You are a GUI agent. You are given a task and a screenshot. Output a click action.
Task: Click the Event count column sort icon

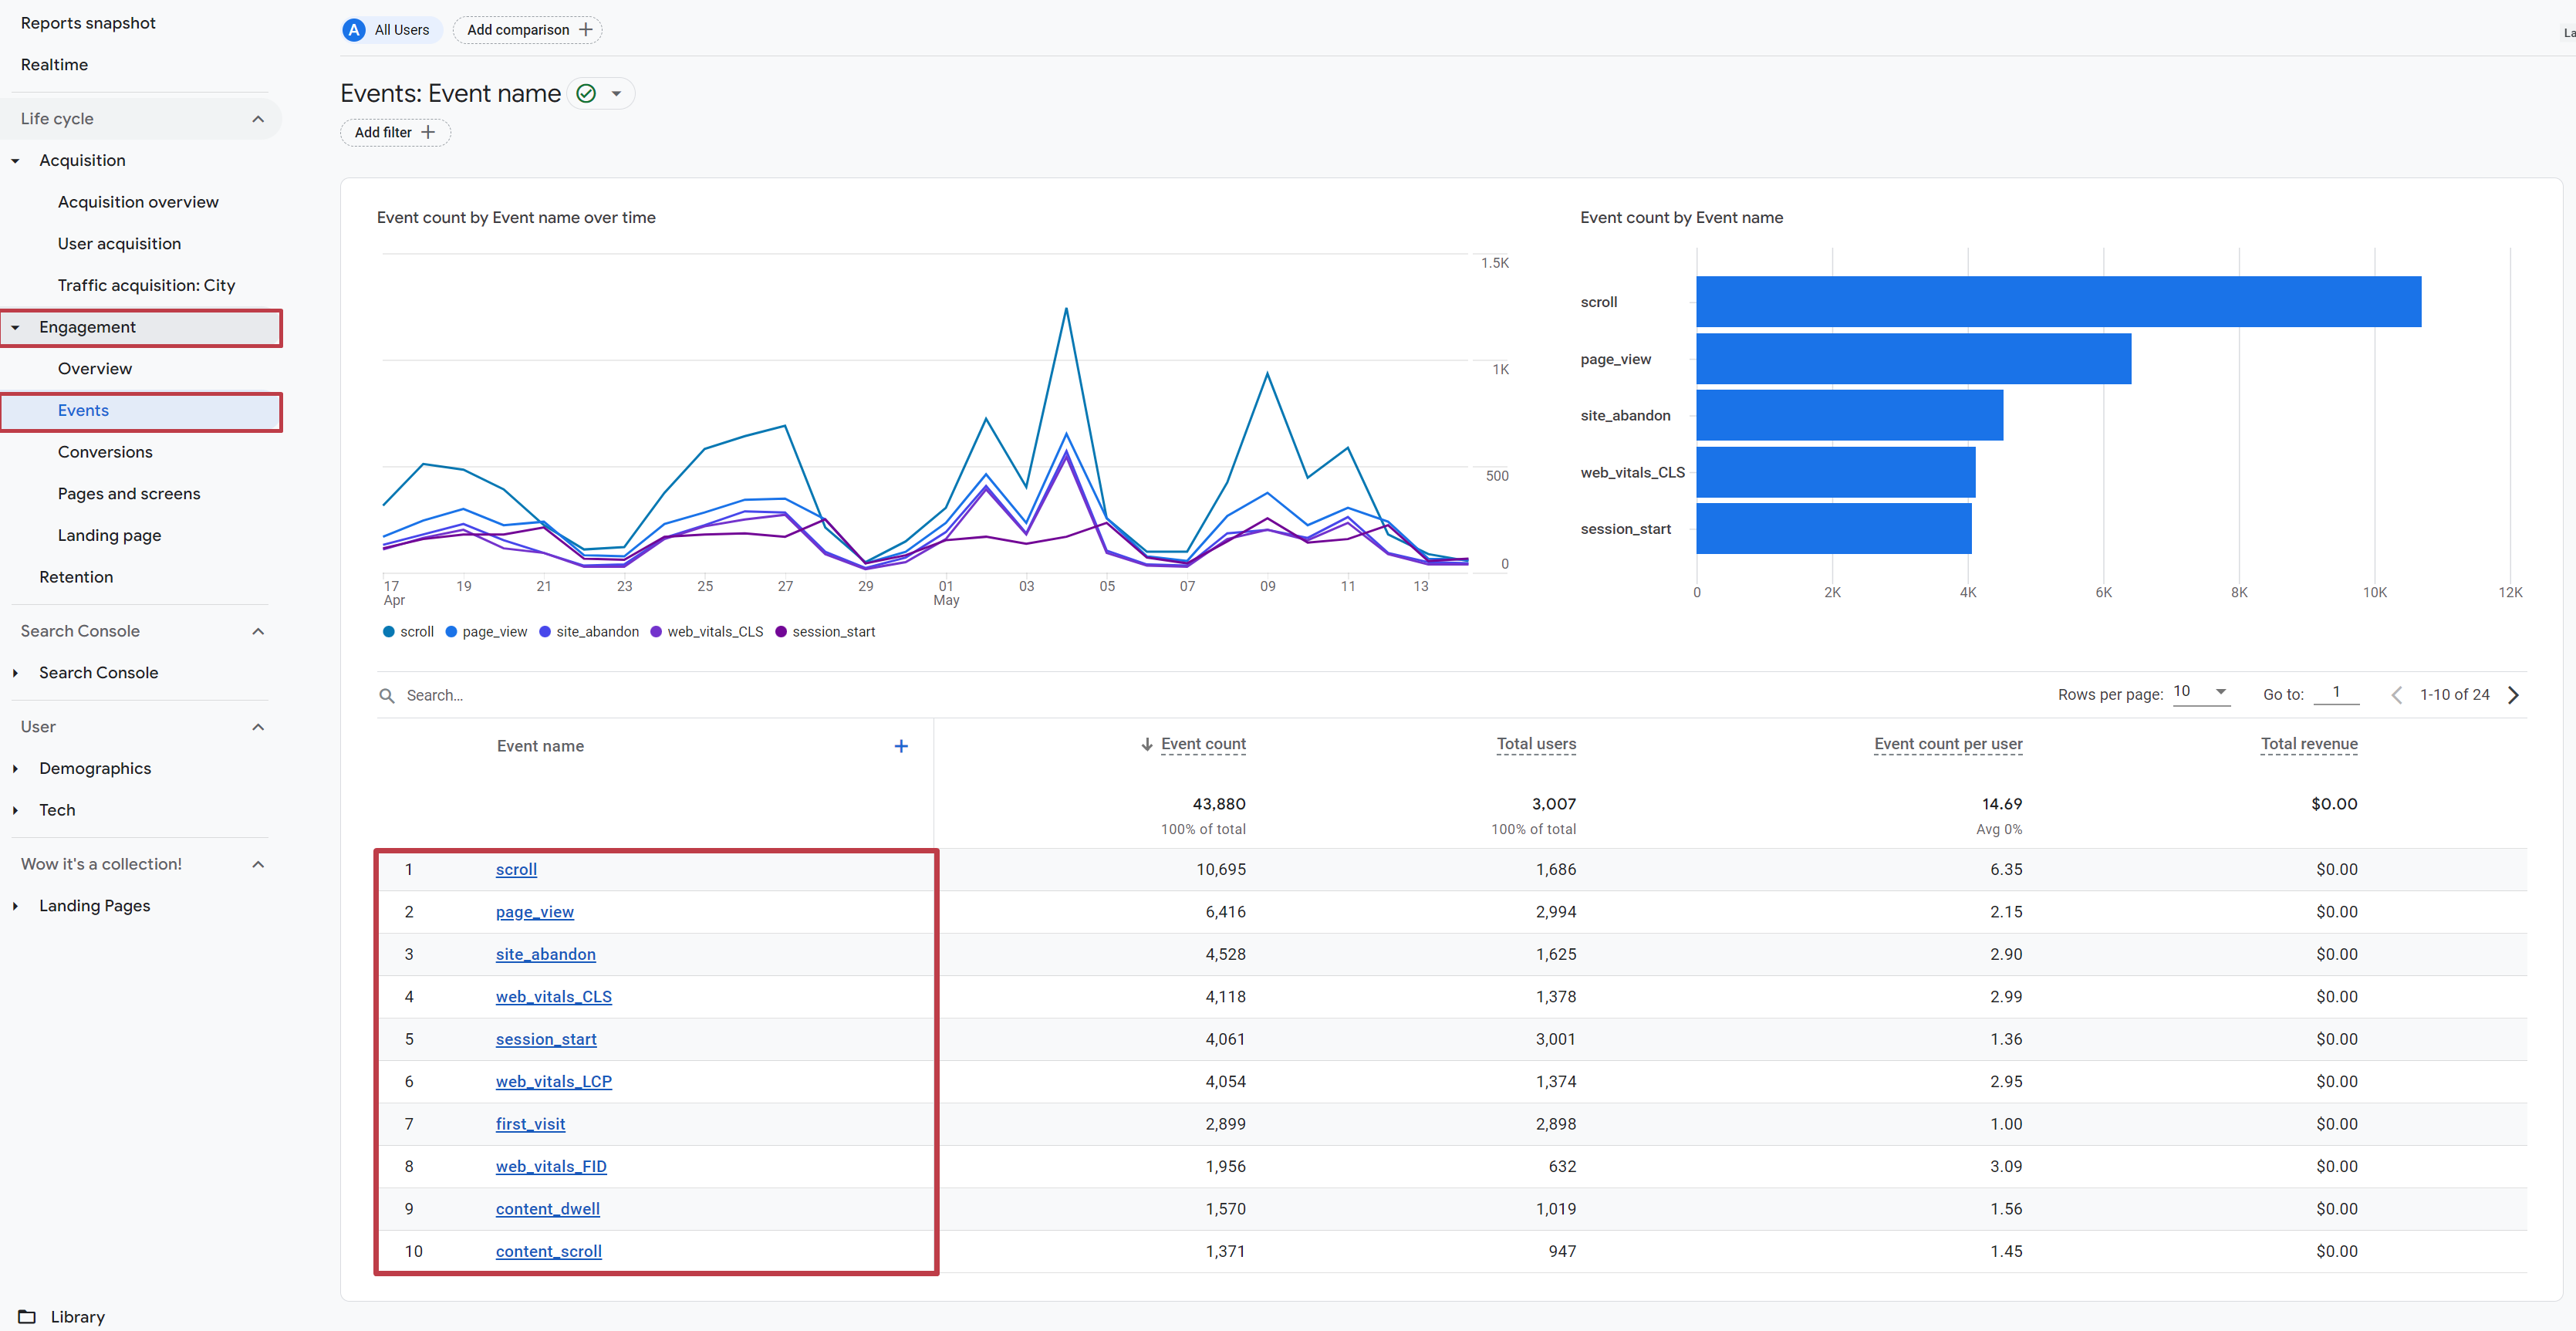pos(1142,744)
